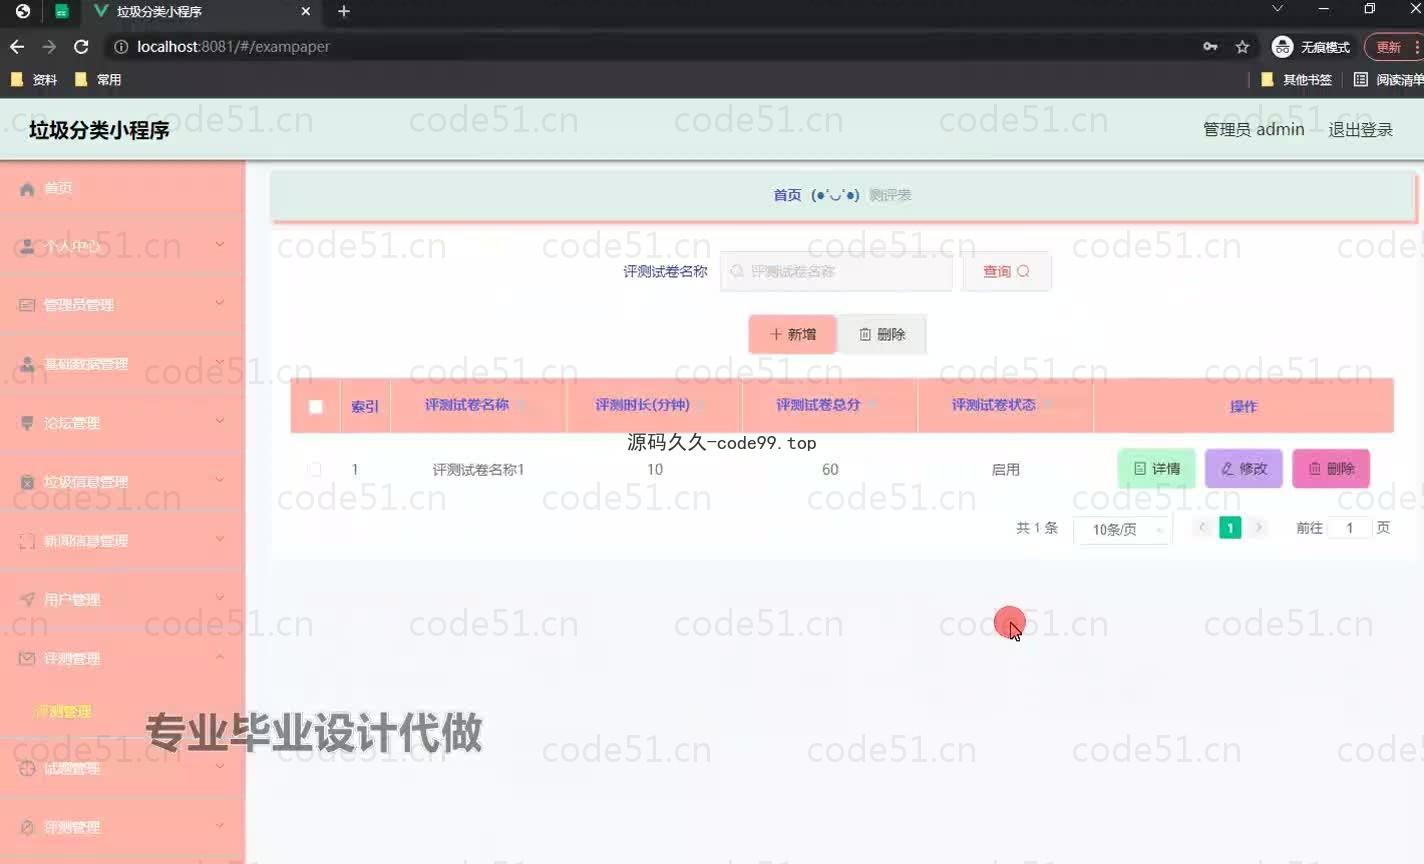Click the chat icon for 论坛管理
Viewport: 1424px width, 864px height.
point(27,423)
